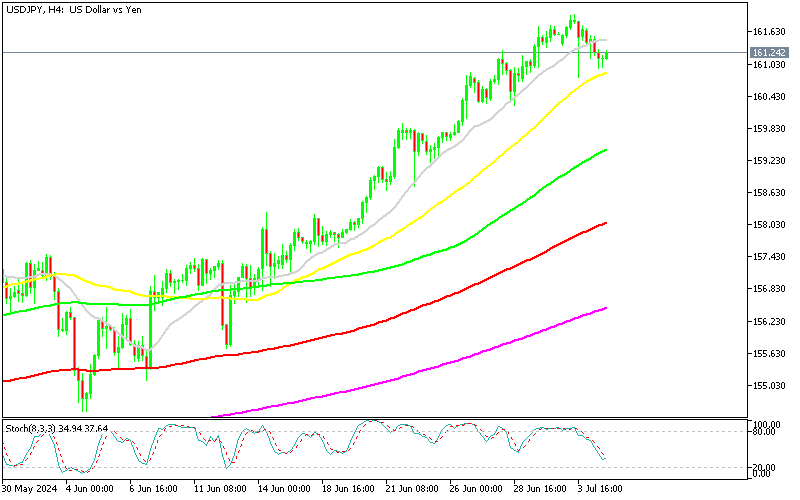The width and height of the screenshot is (800, 500).
Task: Click the stochastic 80.00 level label
Action: (765, 432)
